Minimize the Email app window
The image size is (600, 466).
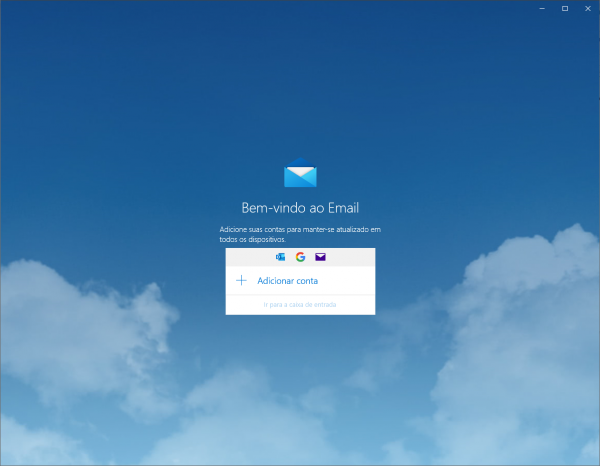541,8
